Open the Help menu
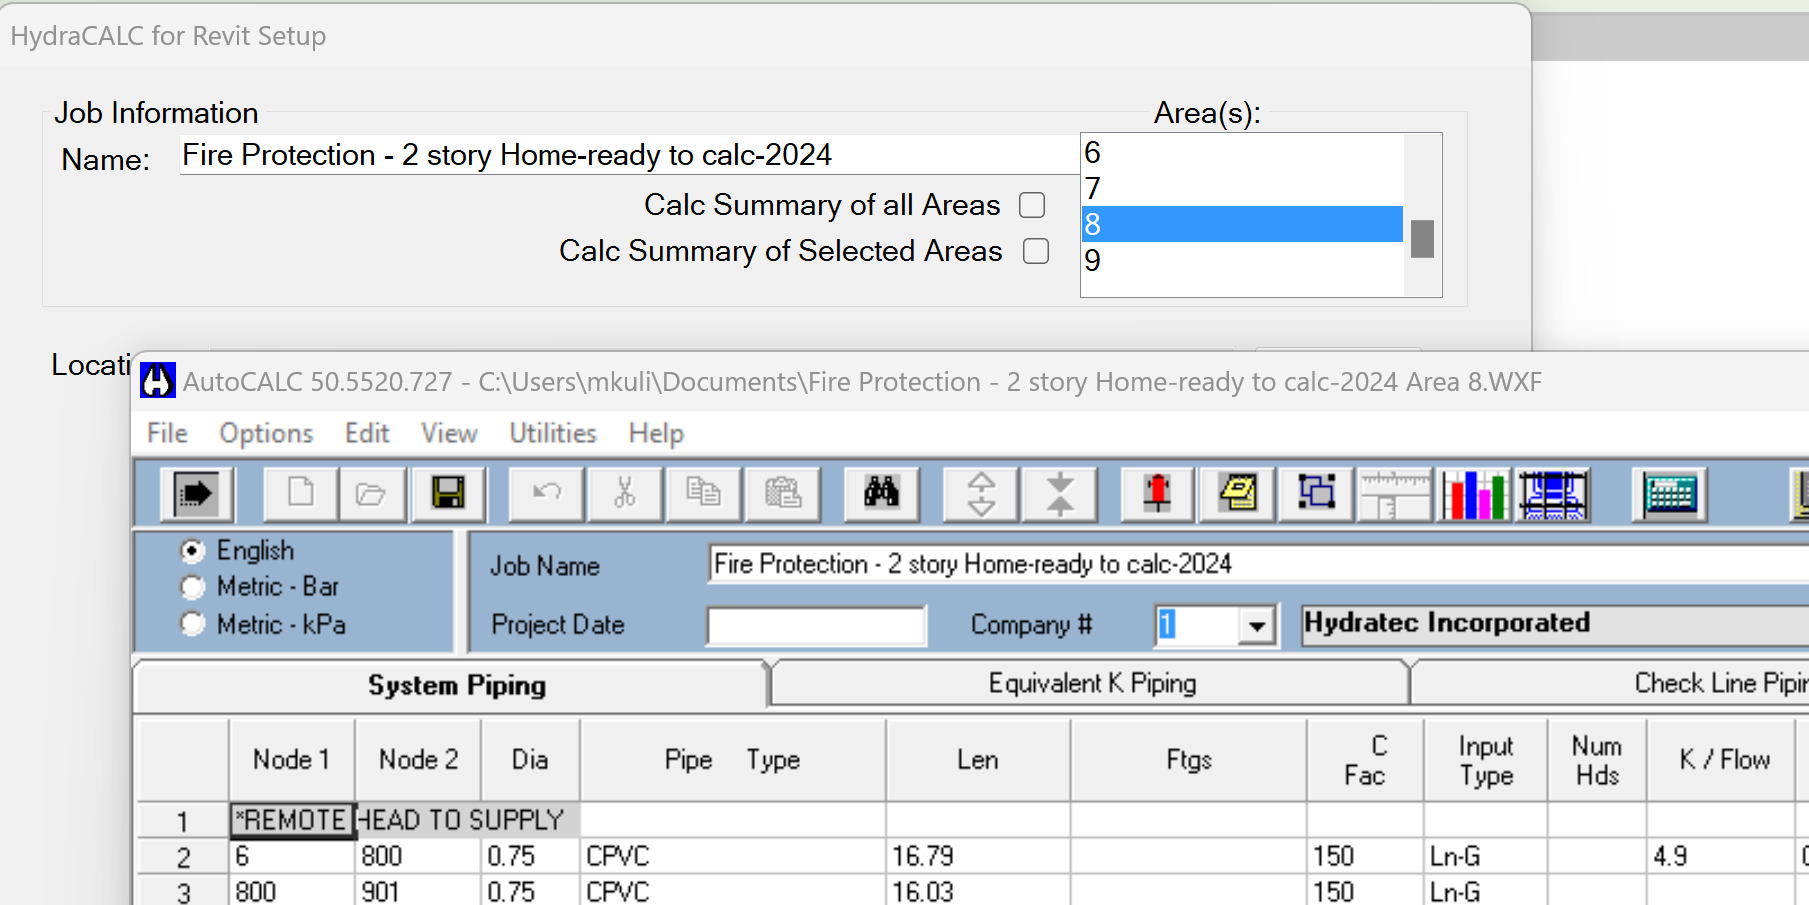 pyautogui.click(x=656, y=433)
